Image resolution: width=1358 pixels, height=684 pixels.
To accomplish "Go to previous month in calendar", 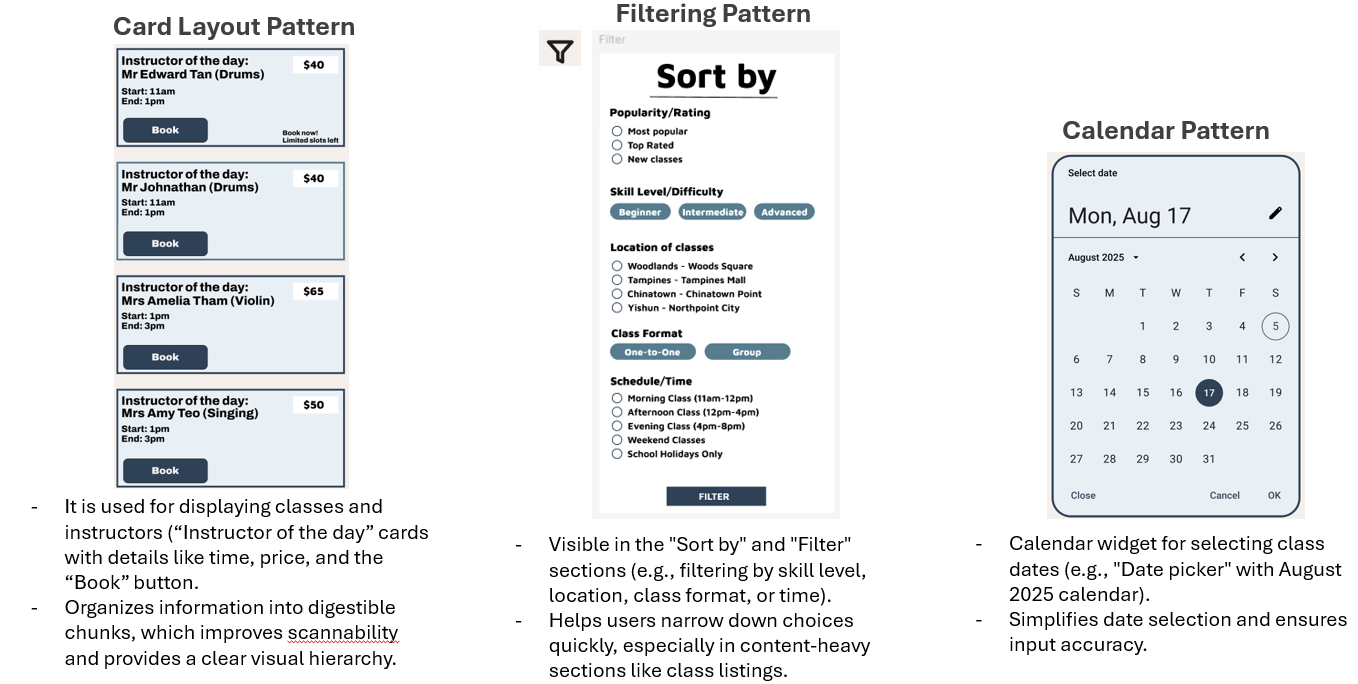I will [1242, 258].
